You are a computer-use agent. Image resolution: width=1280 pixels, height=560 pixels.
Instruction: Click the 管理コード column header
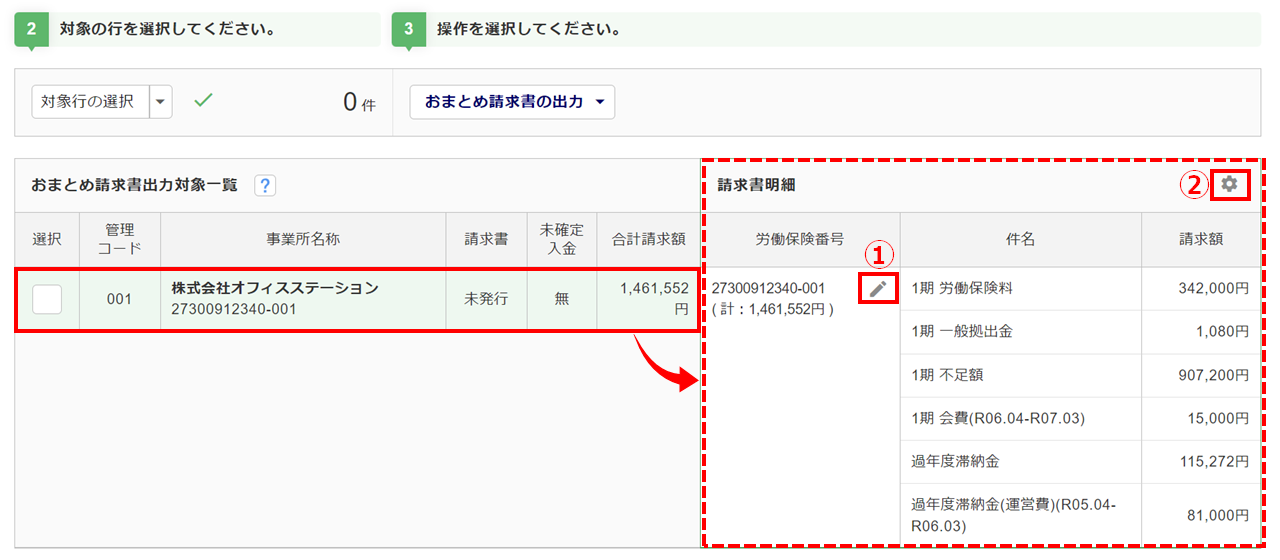tap(119, 239)
